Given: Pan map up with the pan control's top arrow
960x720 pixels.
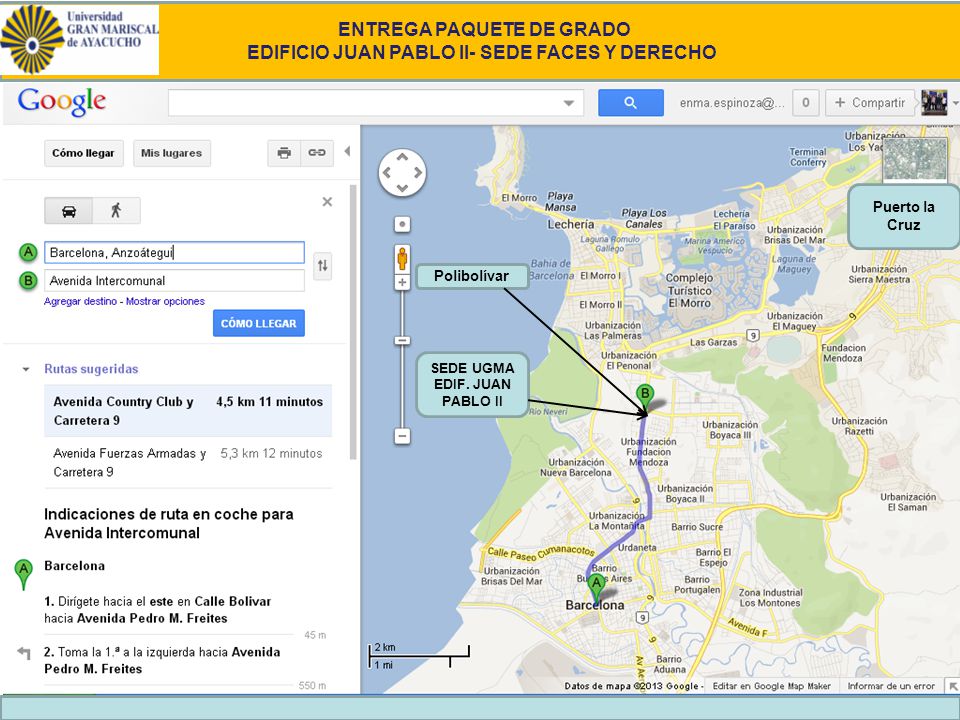Looking at the screenshot, I should pyautogui.click(x=402, y=157).
